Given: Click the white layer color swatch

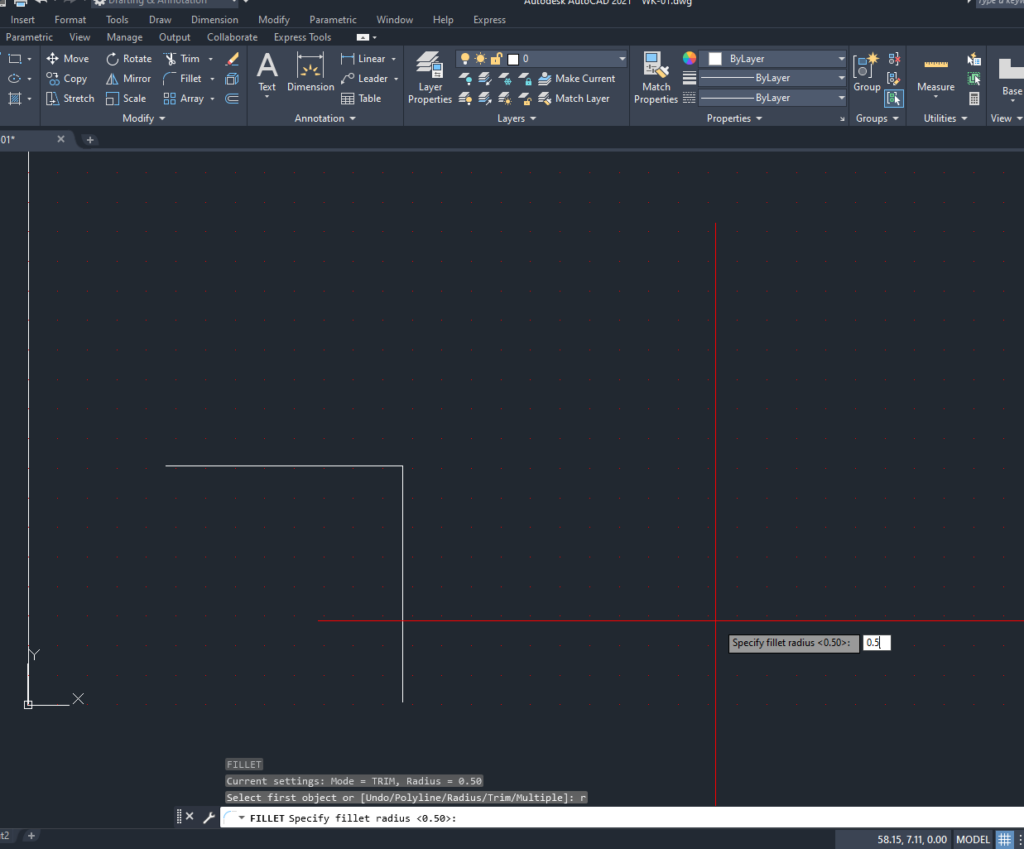Looking at the screenshot, I should coord(511,58).
